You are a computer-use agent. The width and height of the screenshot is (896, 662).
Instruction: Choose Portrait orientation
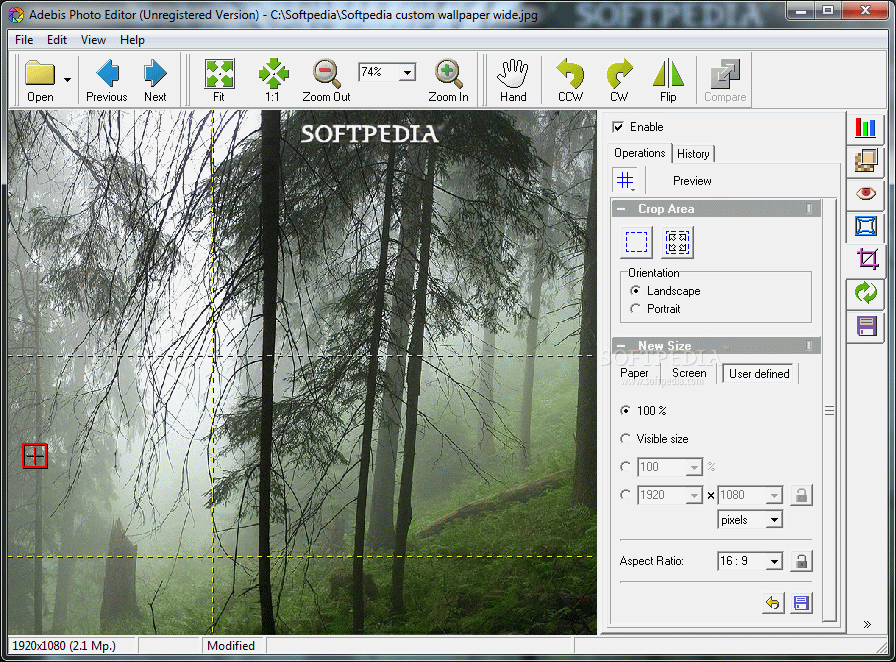(x=635, y=309)
